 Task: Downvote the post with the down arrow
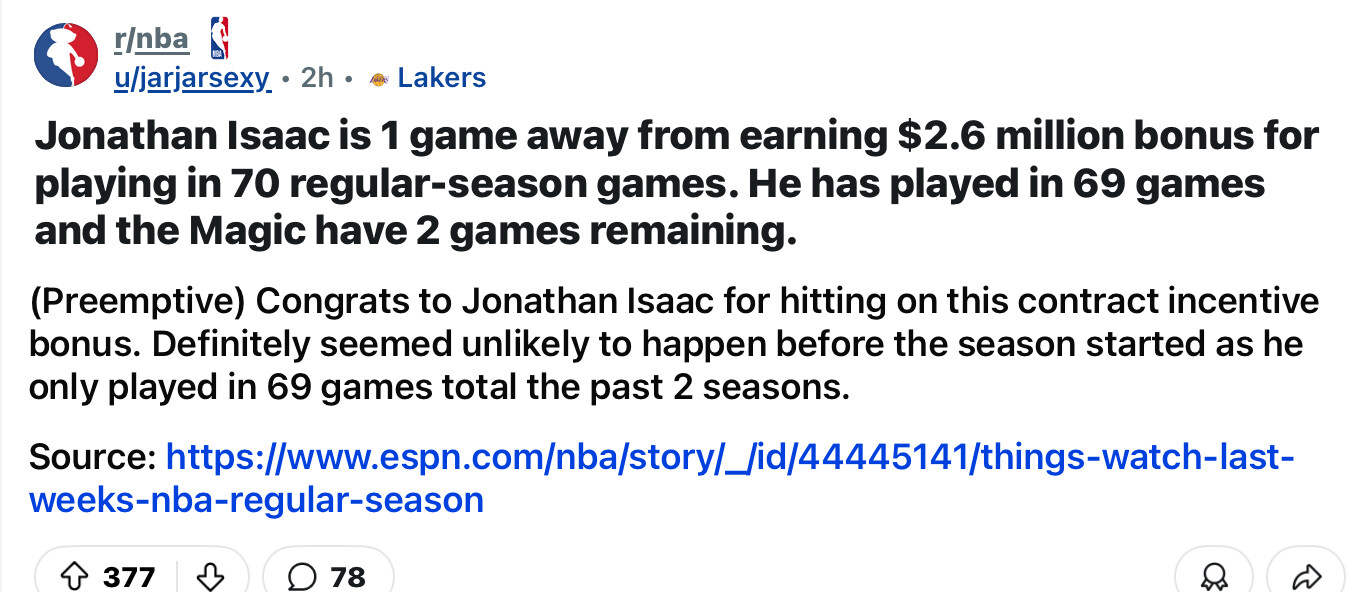(210, 576)
